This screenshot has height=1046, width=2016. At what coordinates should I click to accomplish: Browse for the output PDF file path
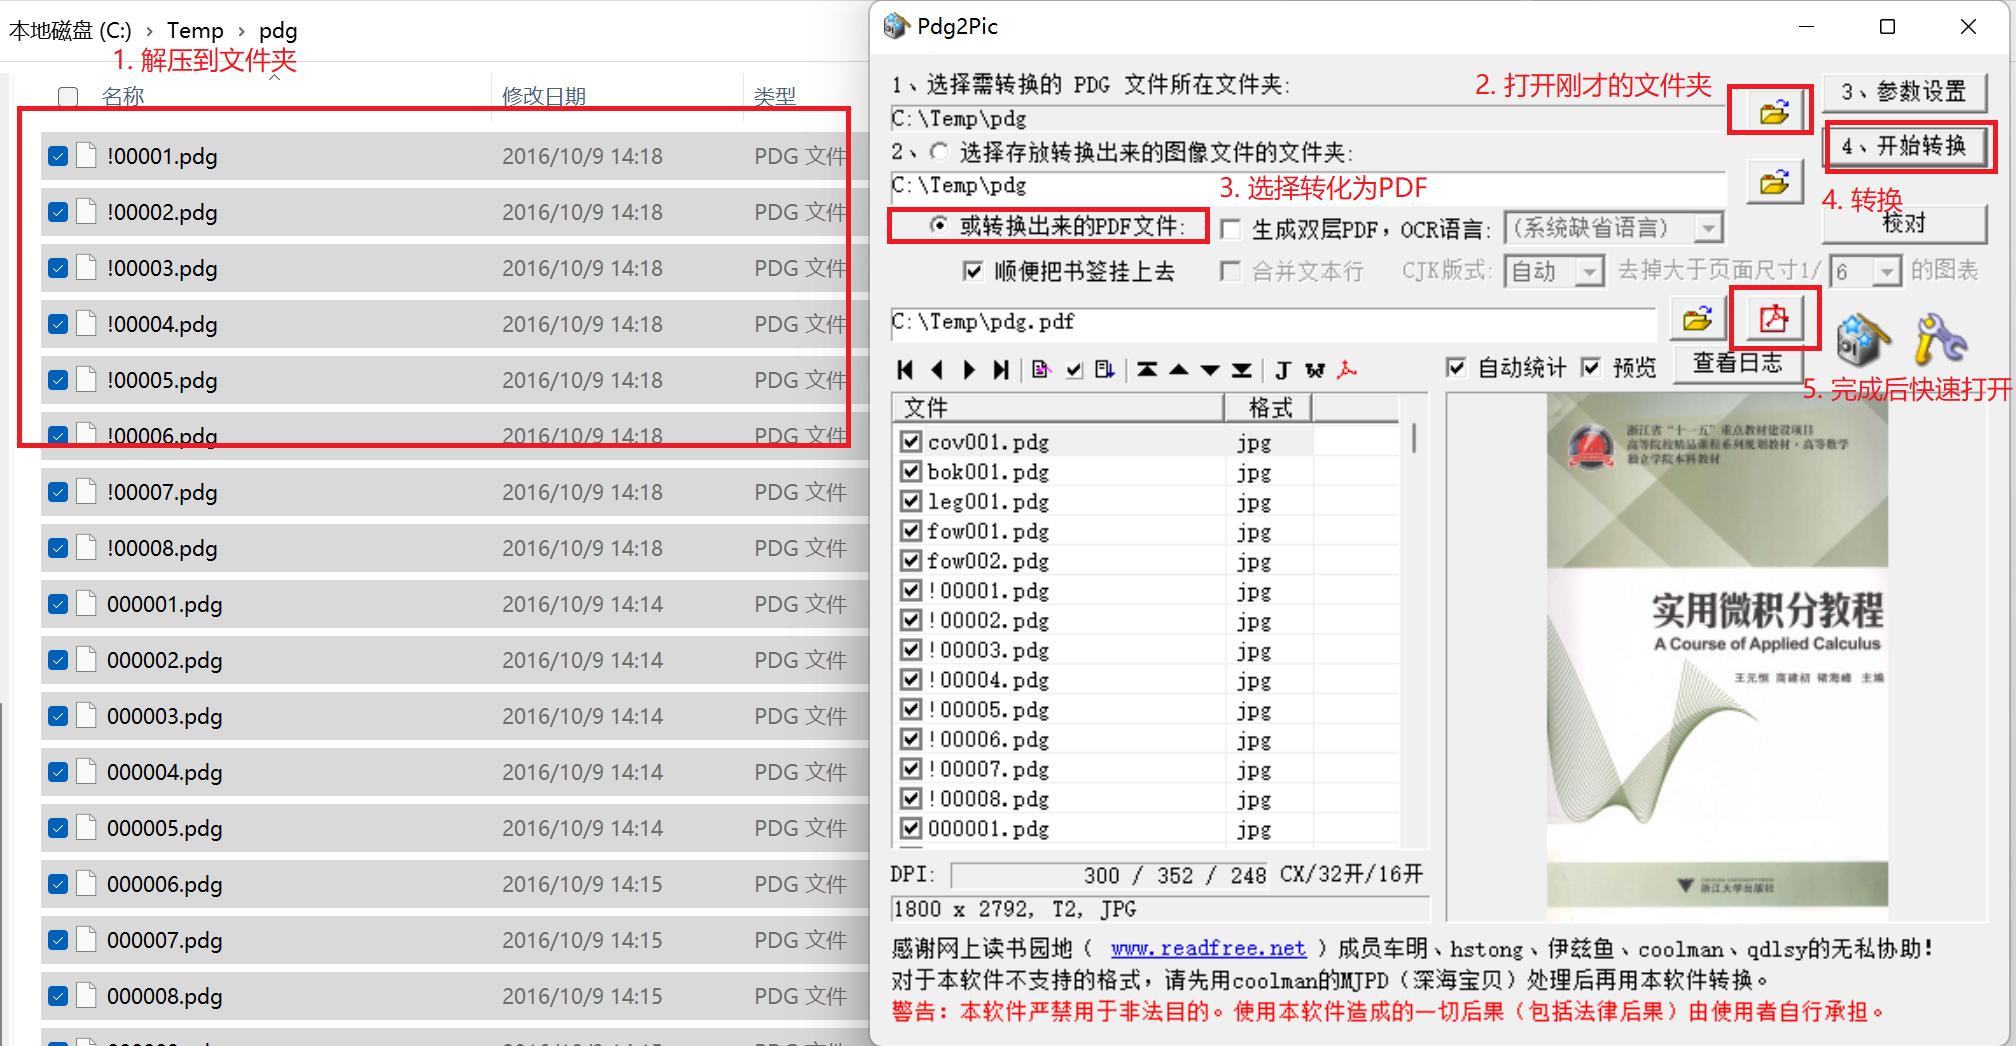(x=1696, y=320)
